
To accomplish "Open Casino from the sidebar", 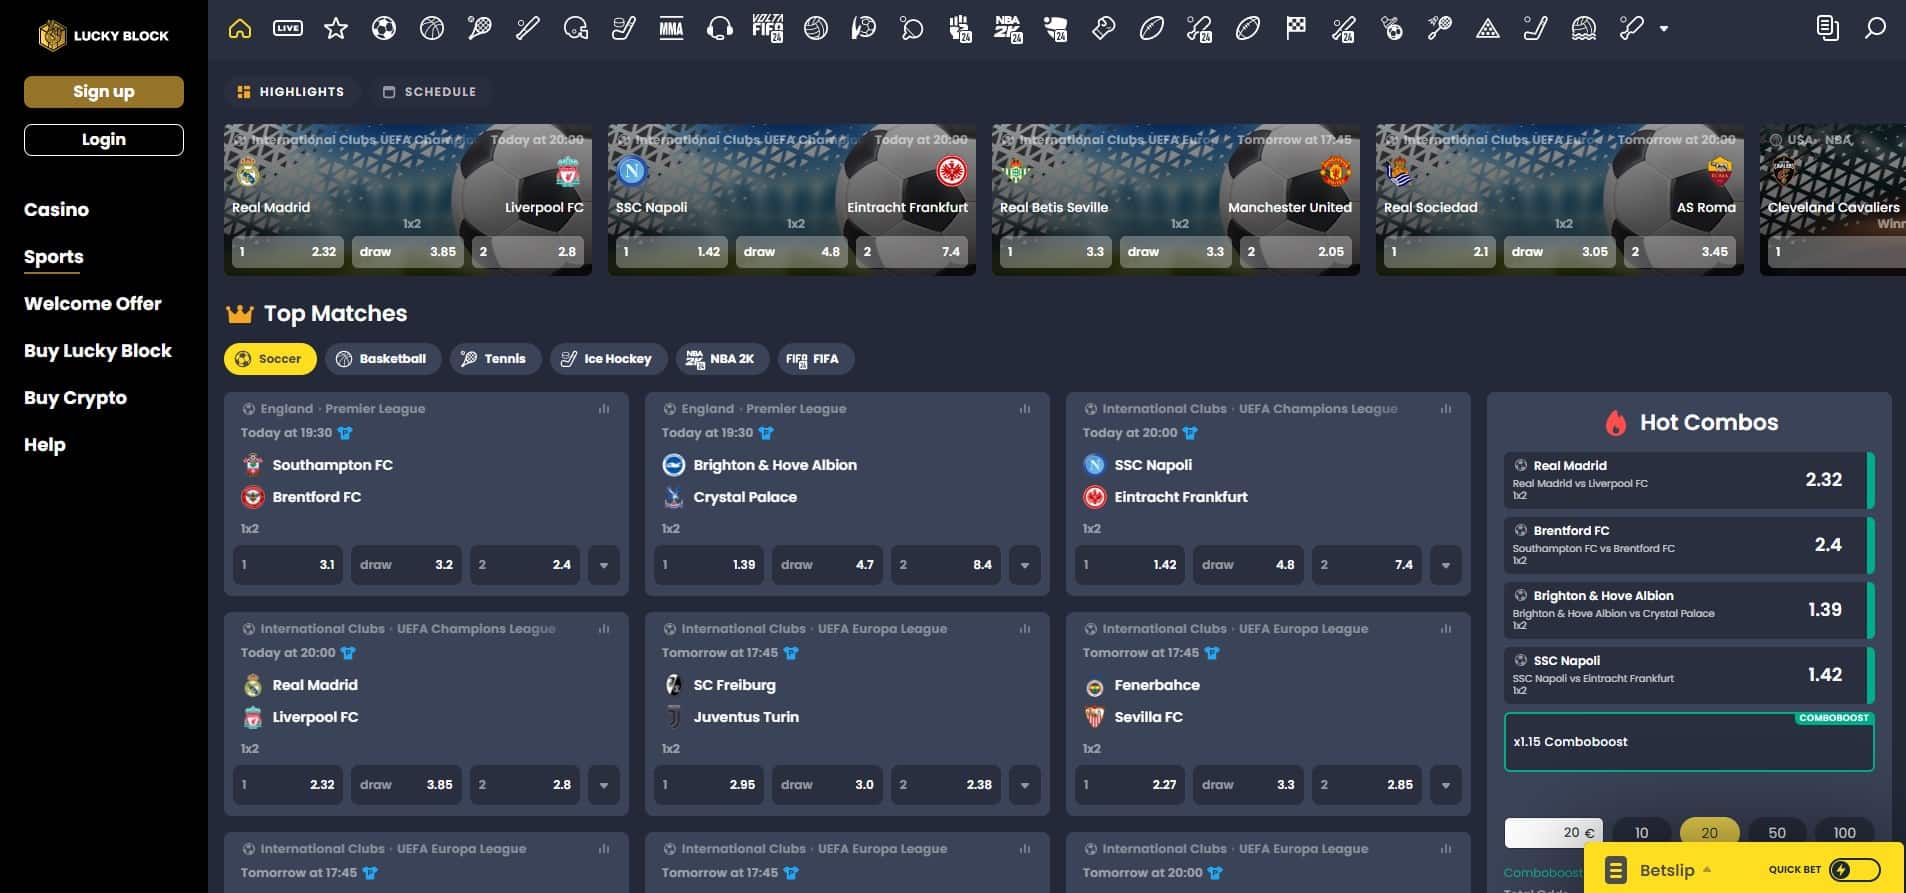I will pyautogui.click(x=56, y=209).
